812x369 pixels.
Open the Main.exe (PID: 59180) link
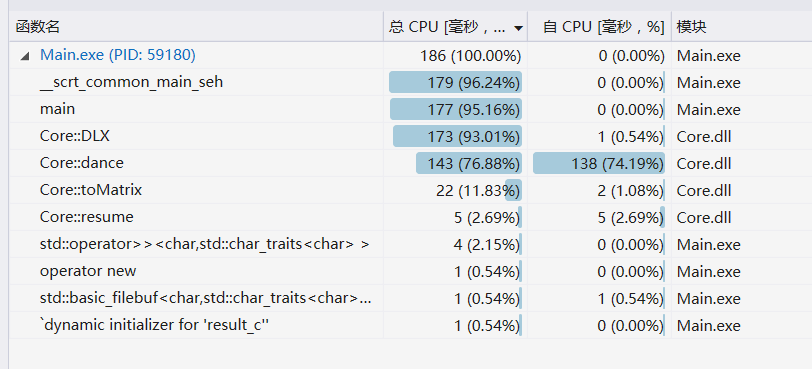tap(118, 55)
